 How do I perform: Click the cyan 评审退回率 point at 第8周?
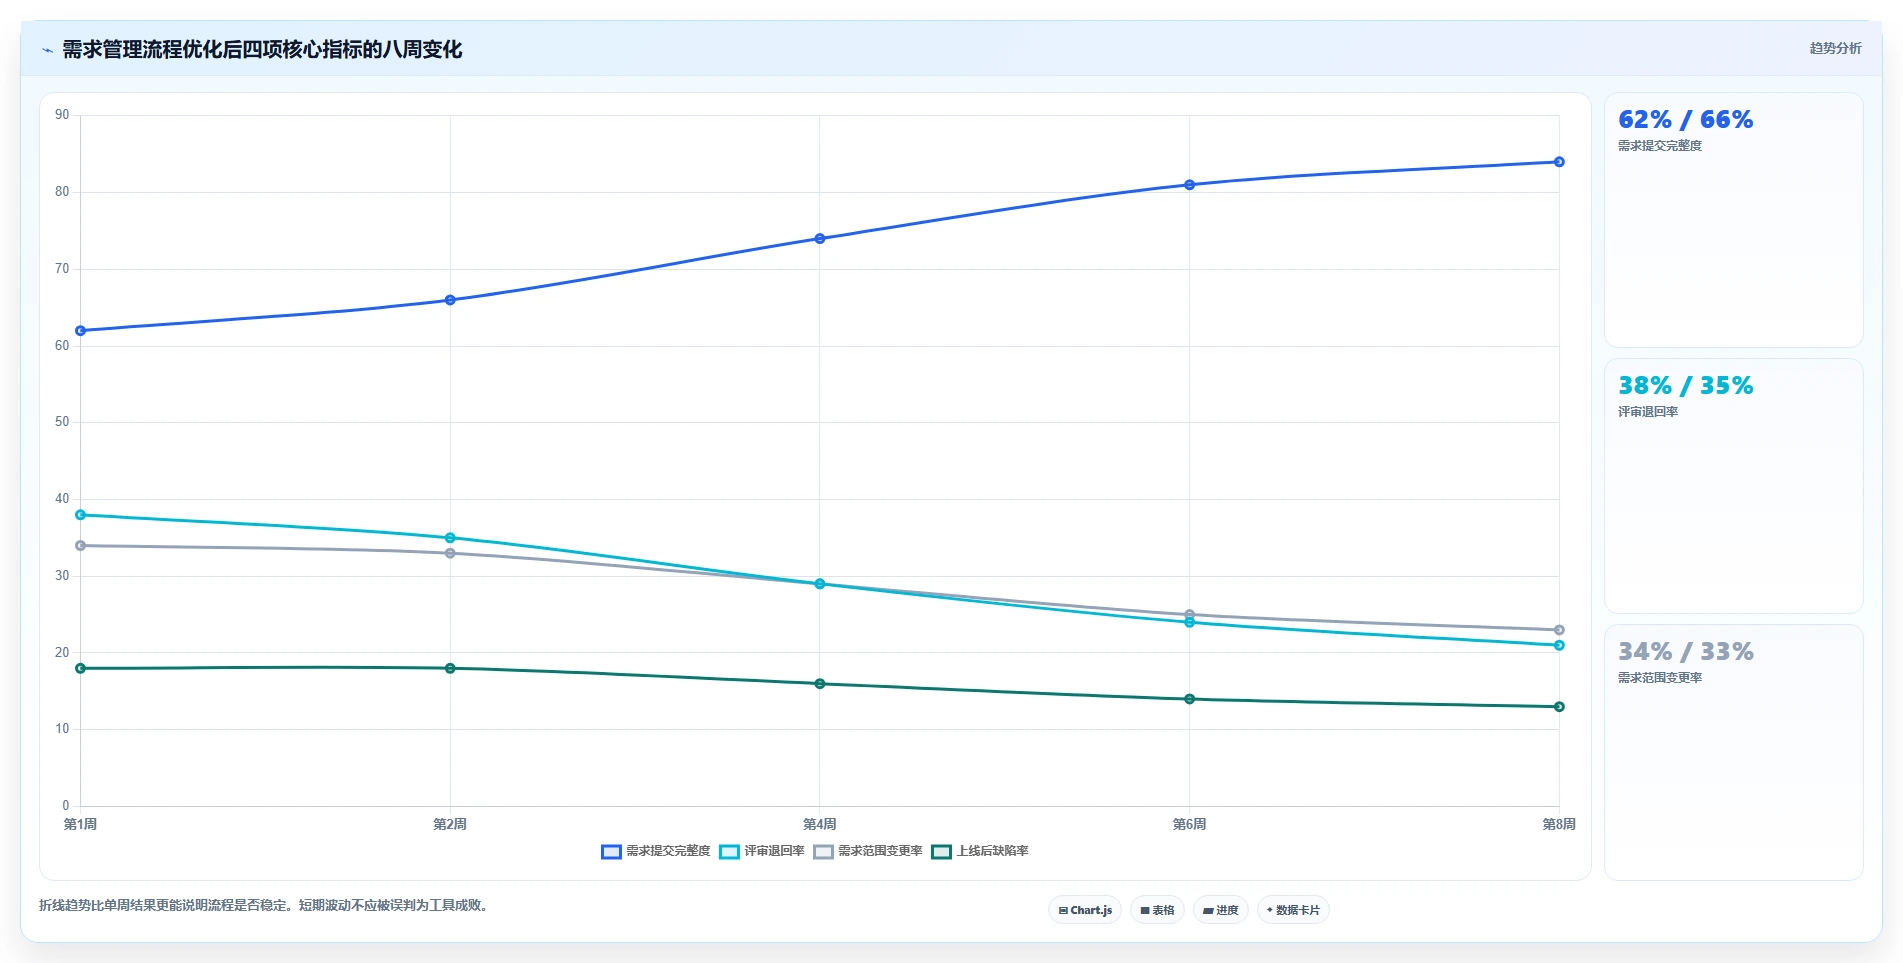(x=1559, y=646)
